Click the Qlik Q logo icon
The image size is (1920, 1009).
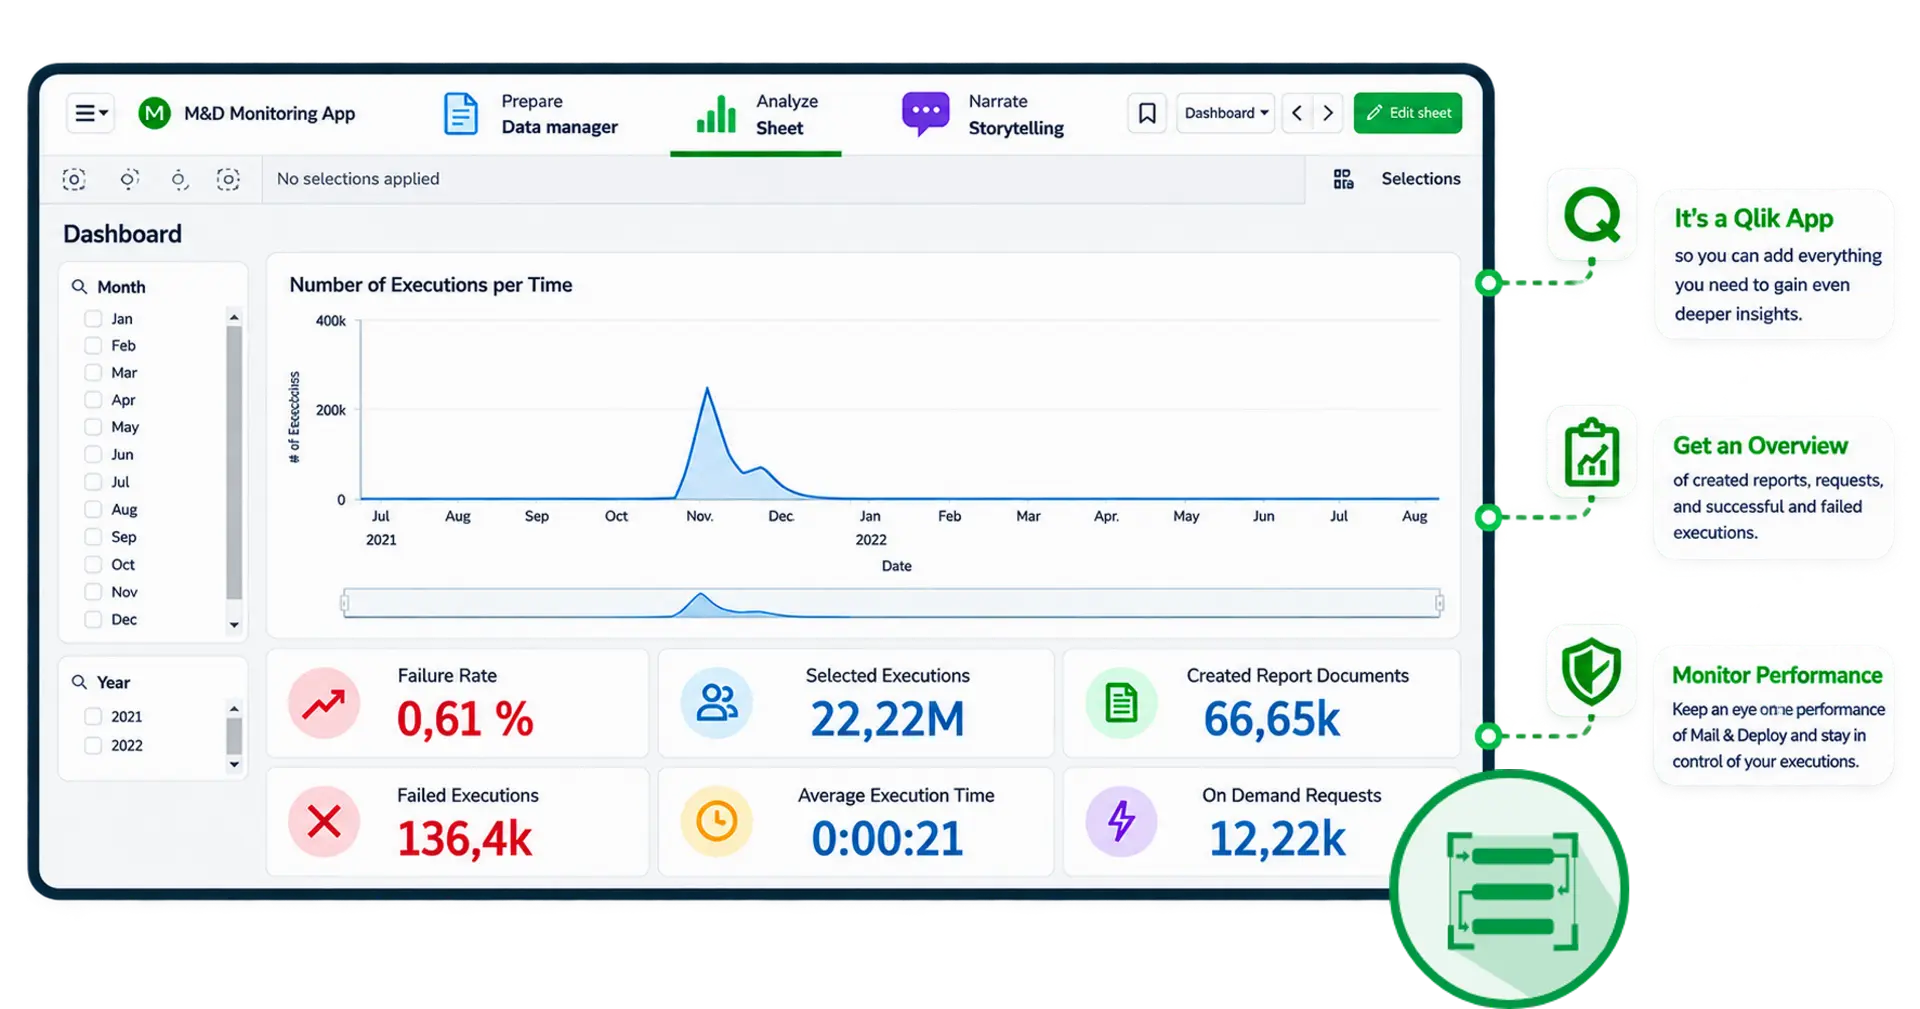1592,215
